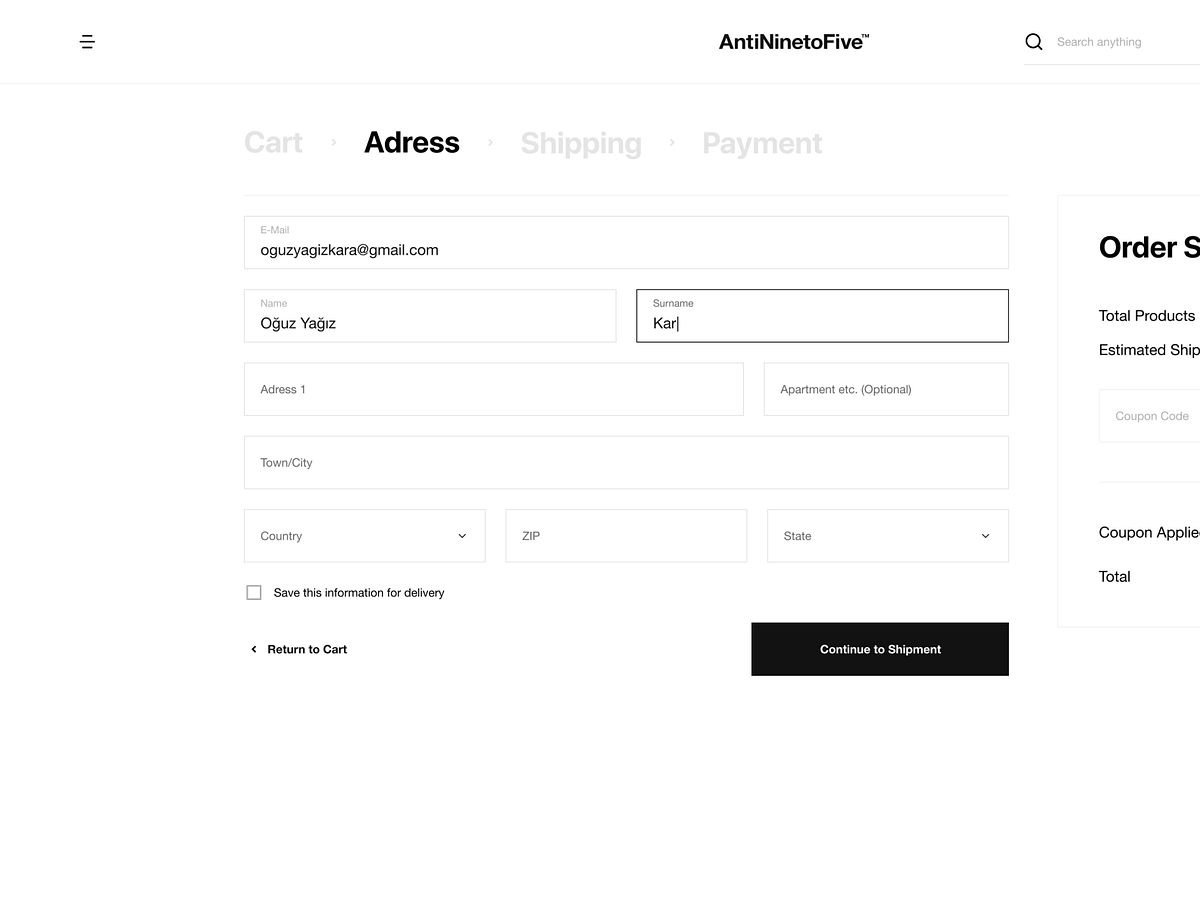Viewport: 1200px width, 900px height.
Task: Click the breadcrumb arrow after Cart
Action: 333,143
